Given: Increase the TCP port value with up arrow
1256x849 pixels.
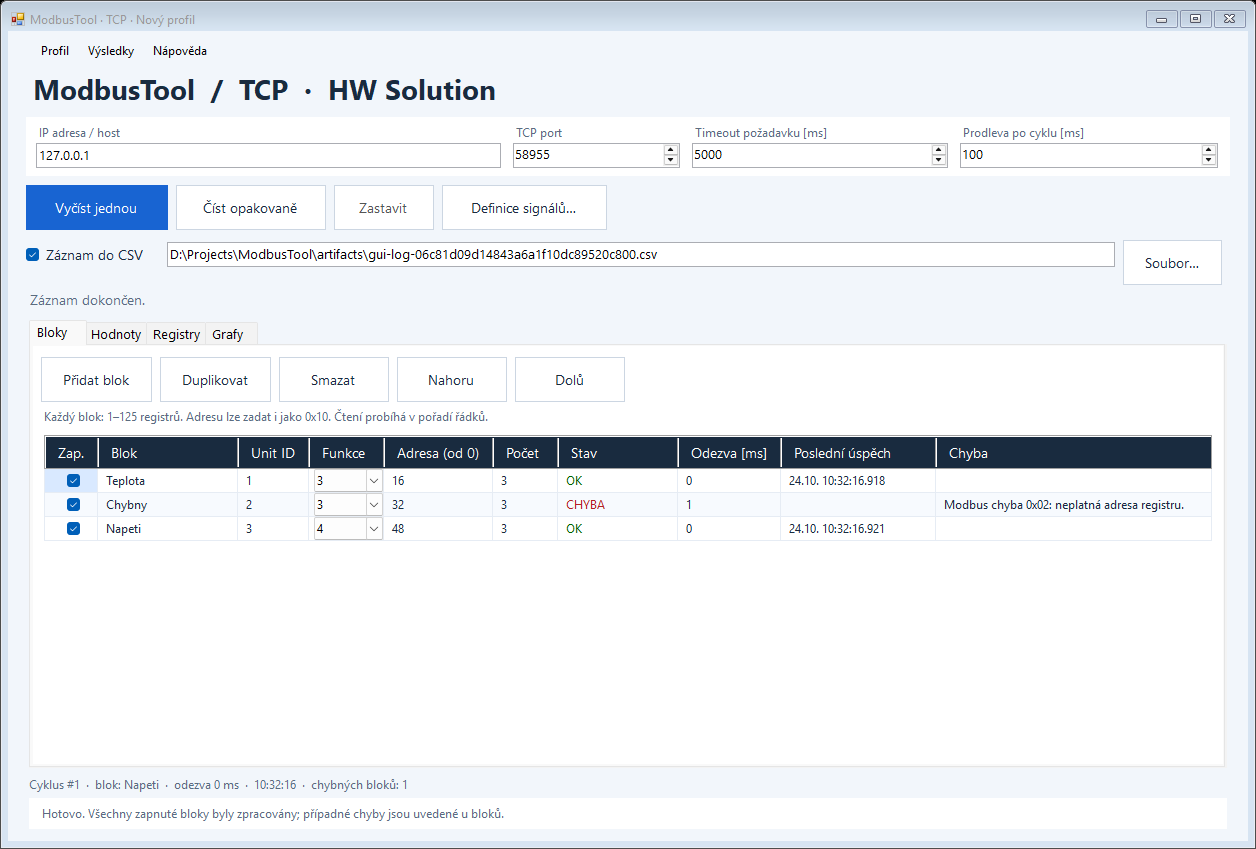Looking at the screenshot, I should [671, 150].
